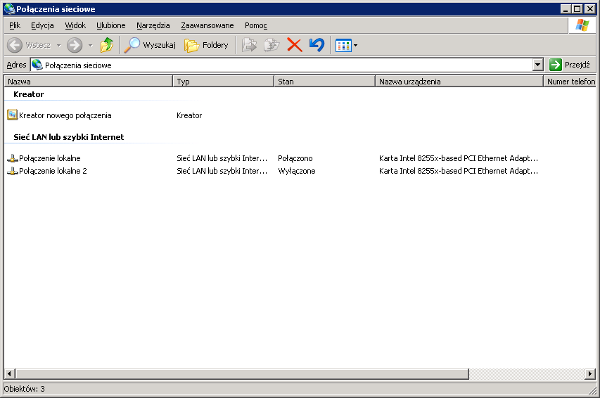This screenshot has height=398, width=600.
Task: Click the Windows flag logo
Action: click(x=582, y=25)
